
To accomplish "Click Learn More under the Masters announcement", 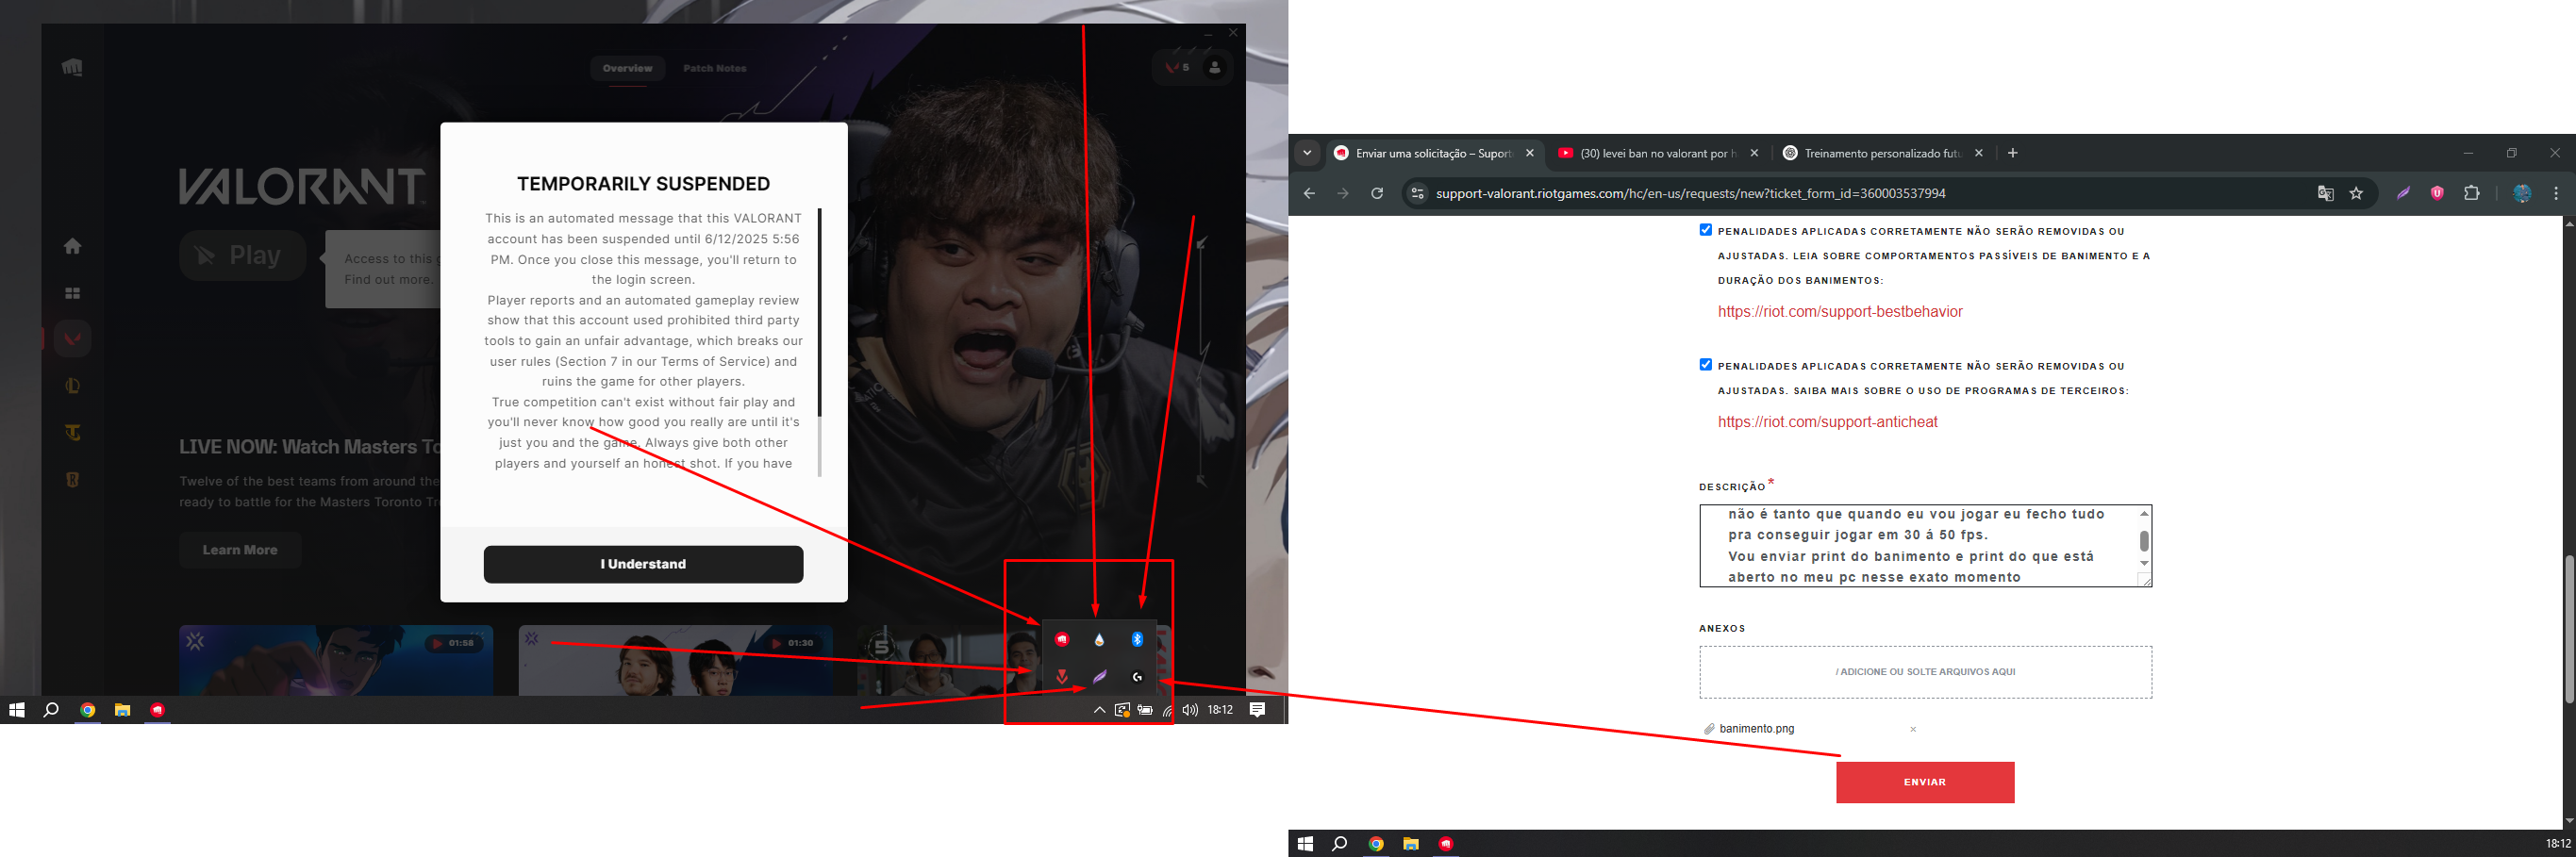I will click(240, 550).
